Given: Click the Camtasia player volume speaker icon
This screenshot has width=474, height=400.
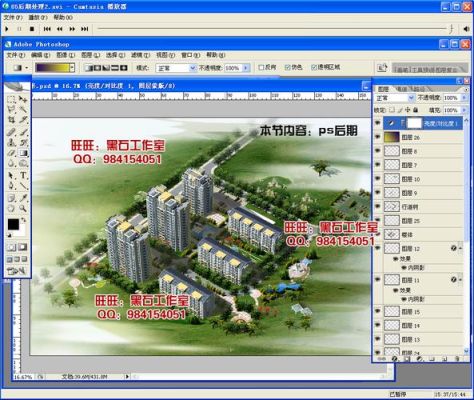Looking at the screenshot, I should pyautogui.click(x=466, y=29).
